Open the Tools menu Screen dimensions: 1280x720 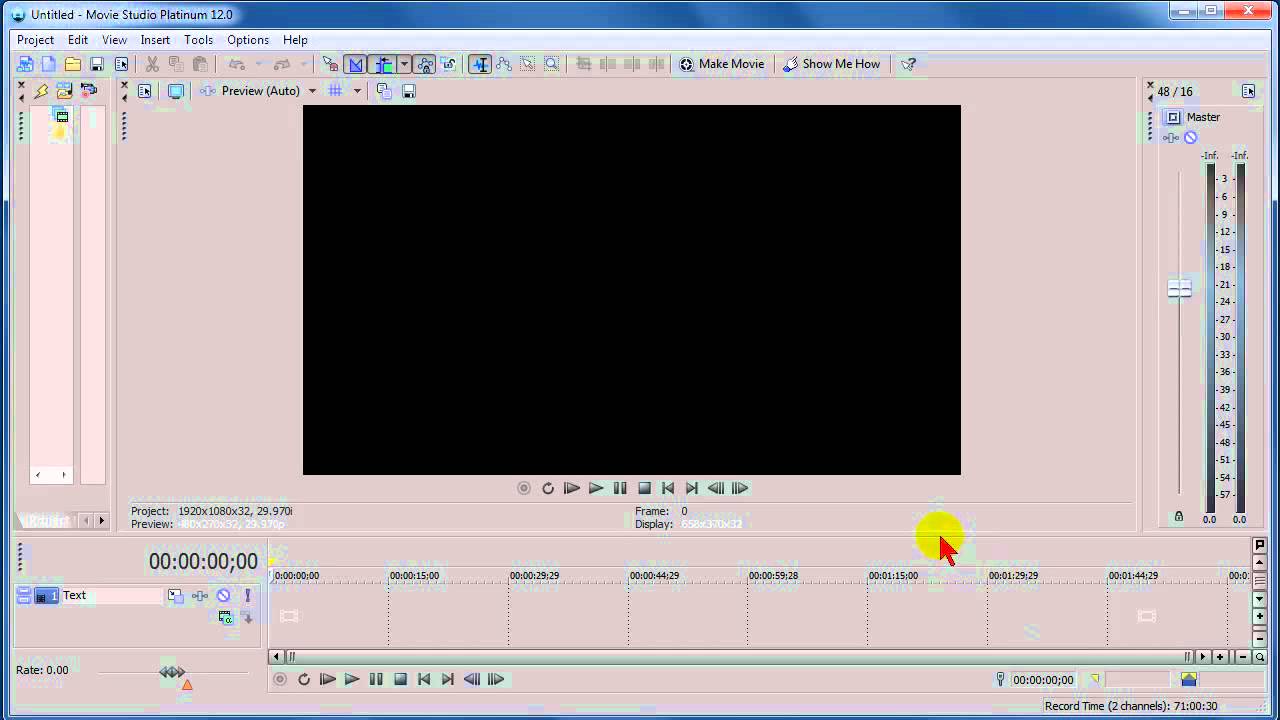pos(198,40)
